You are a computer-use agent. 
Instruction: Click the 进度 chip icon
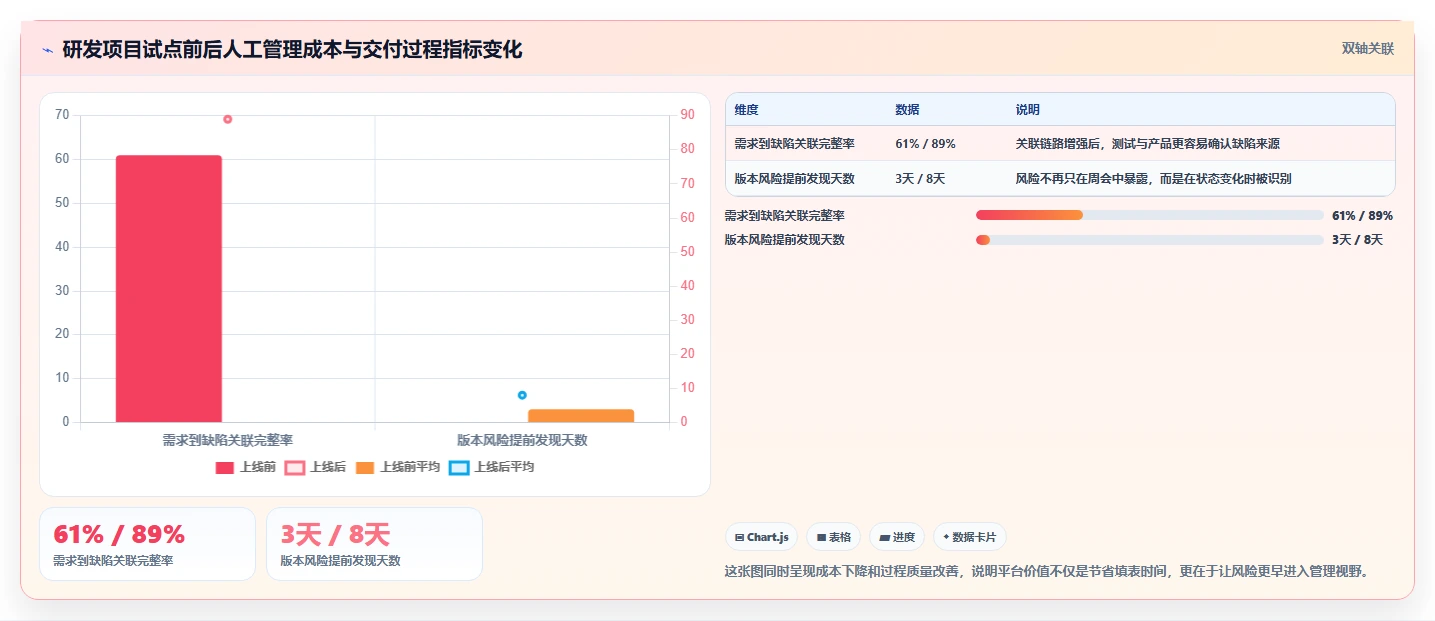coord(884,537)
